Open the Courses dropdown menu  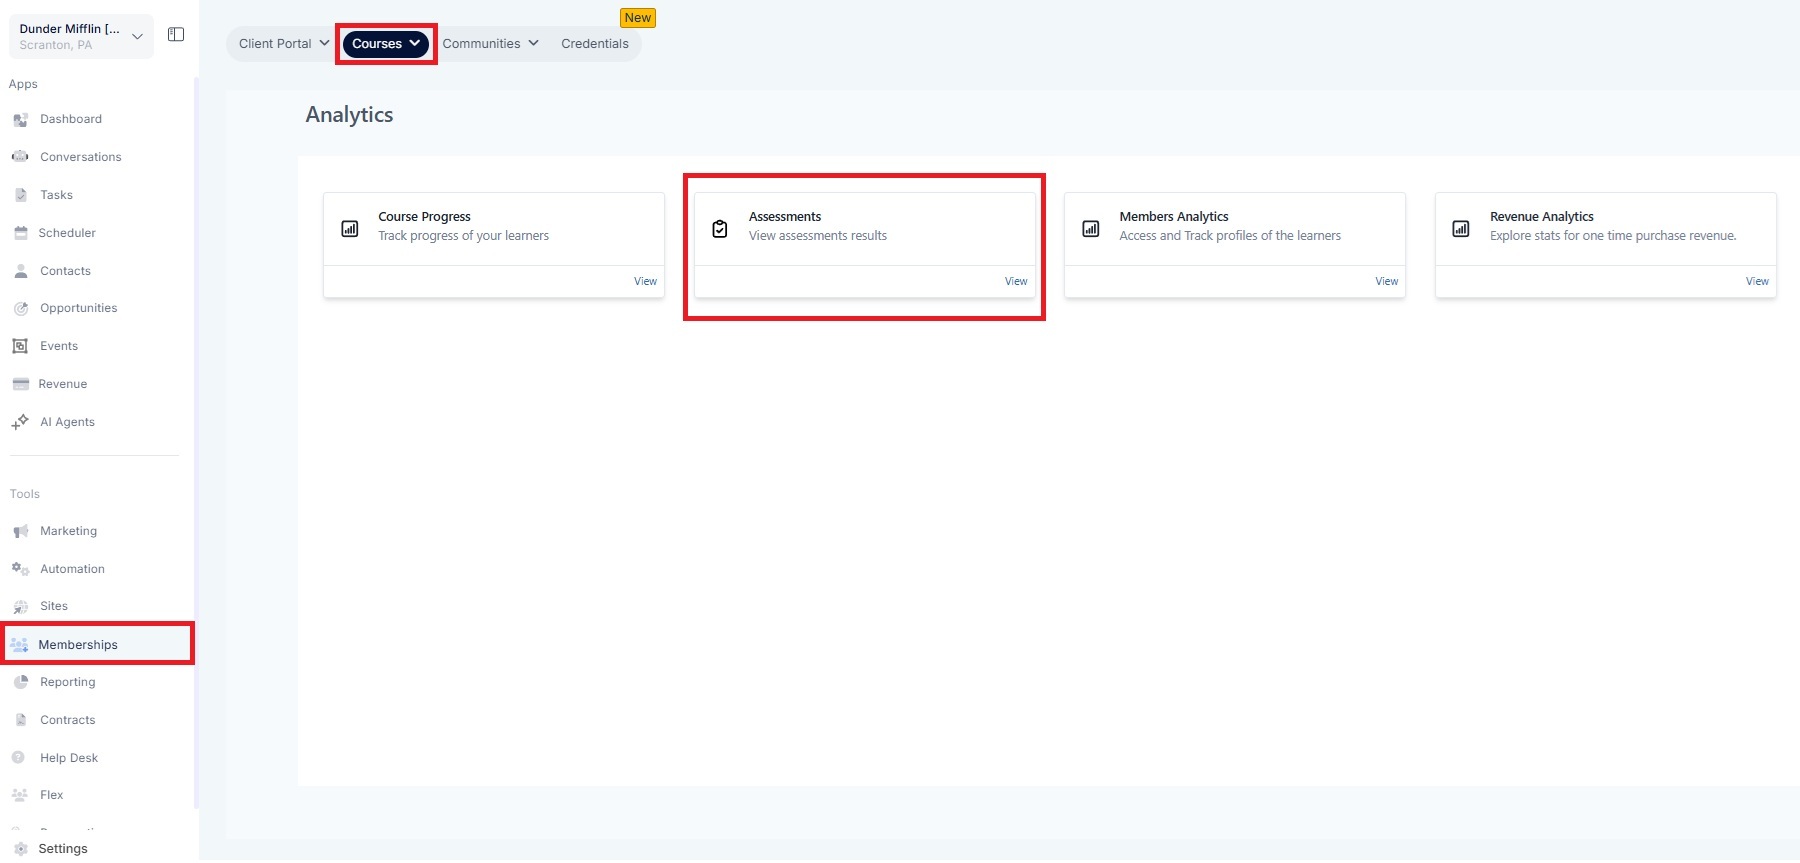[386, 44]
